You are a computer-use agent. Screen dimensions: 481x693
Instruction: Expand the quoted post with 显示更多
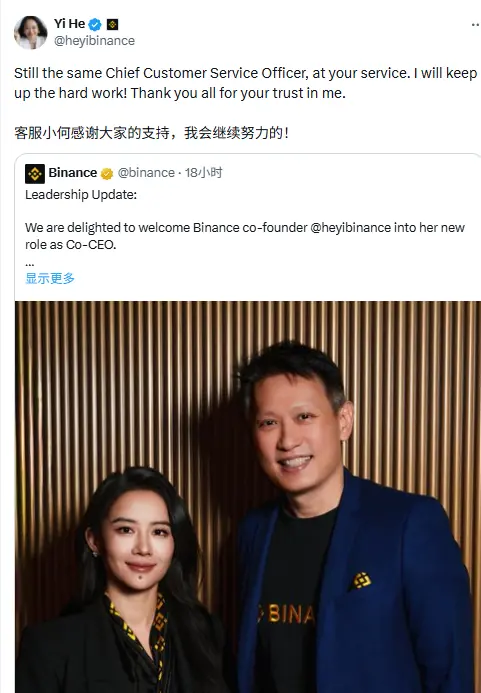pyautogui.click(x=50, y=278)
